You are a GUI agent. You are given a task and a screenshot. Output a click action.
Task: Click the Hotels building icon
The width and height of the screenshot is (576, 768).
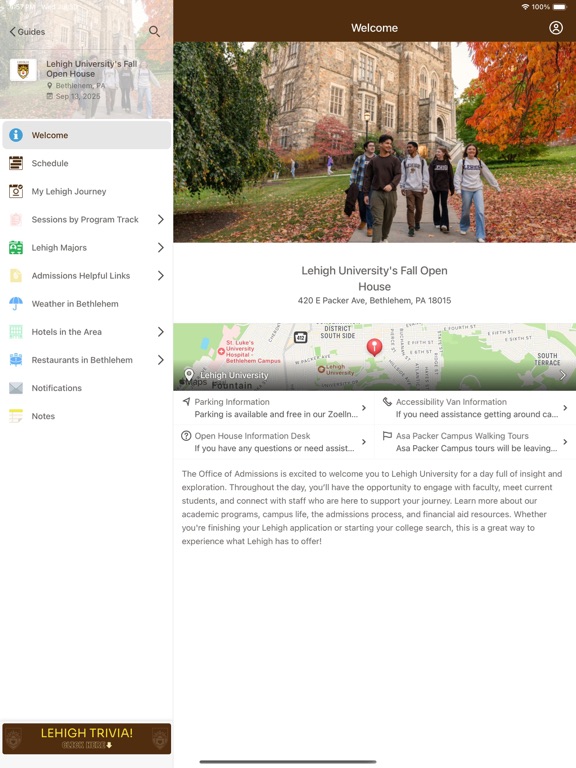point(16,332)
